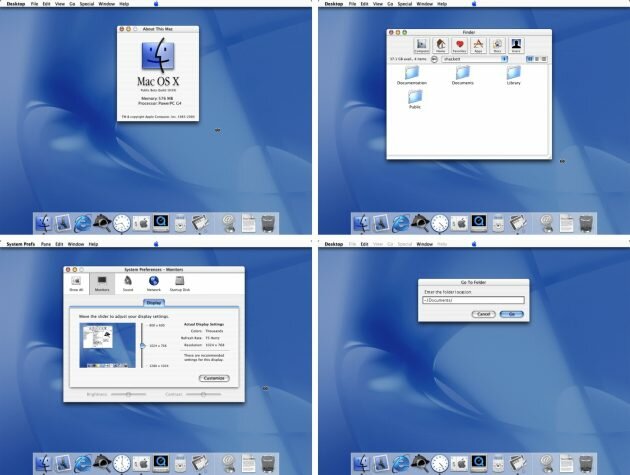This screenshot has height=475, width=630.
Task: Select the Documentation folder in the Finder window
Action: pos(412,76)
